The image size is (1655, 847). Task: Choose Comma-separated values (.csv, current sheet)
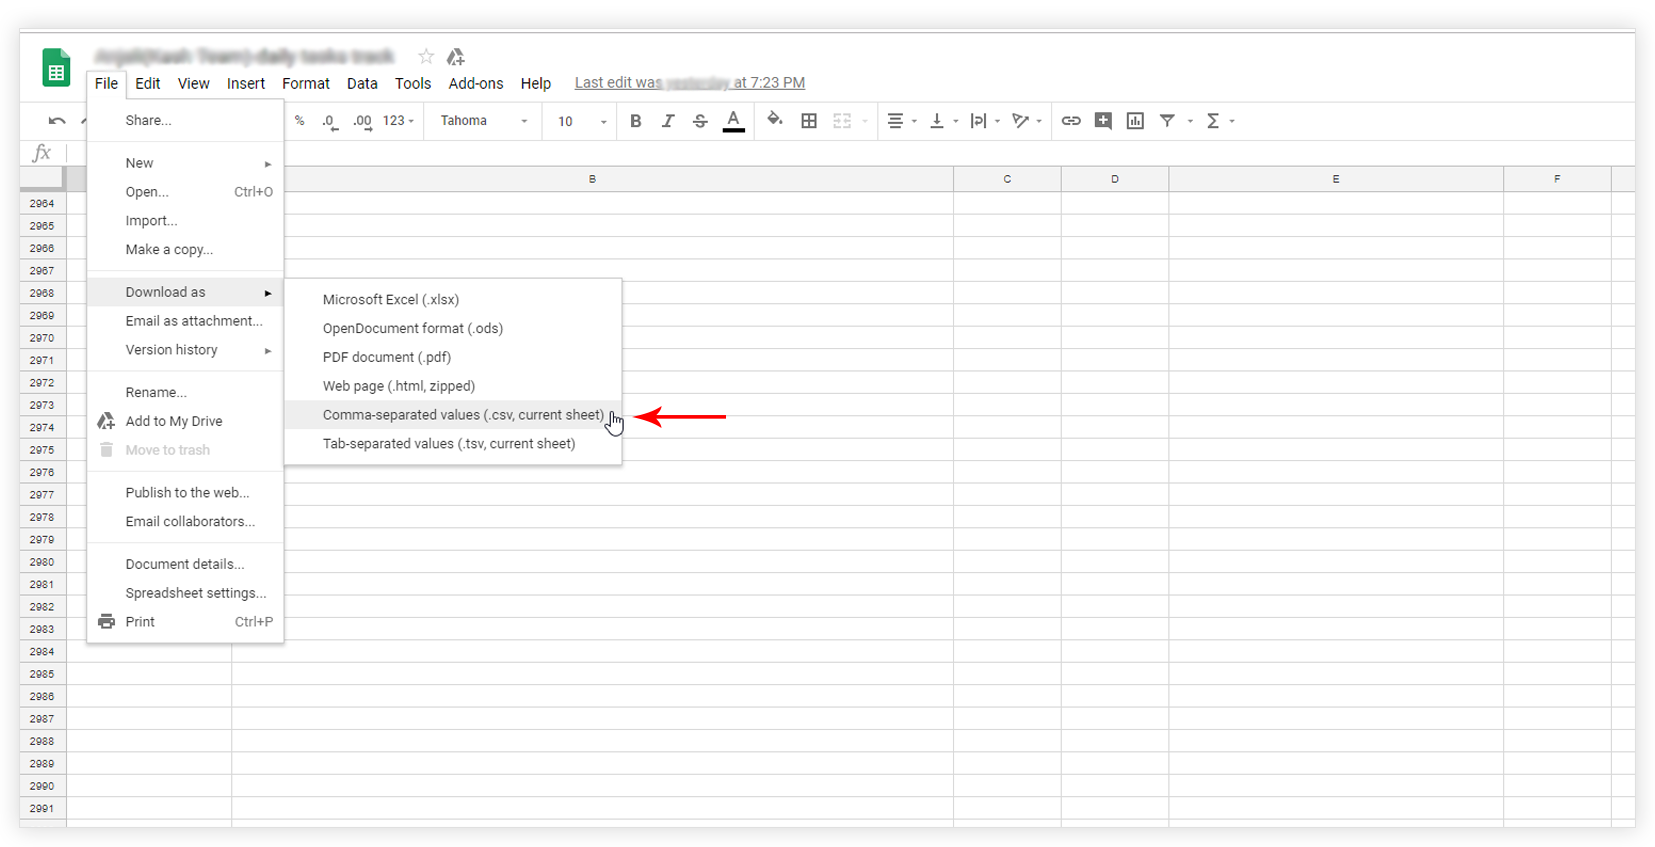[x=463, y=415]
